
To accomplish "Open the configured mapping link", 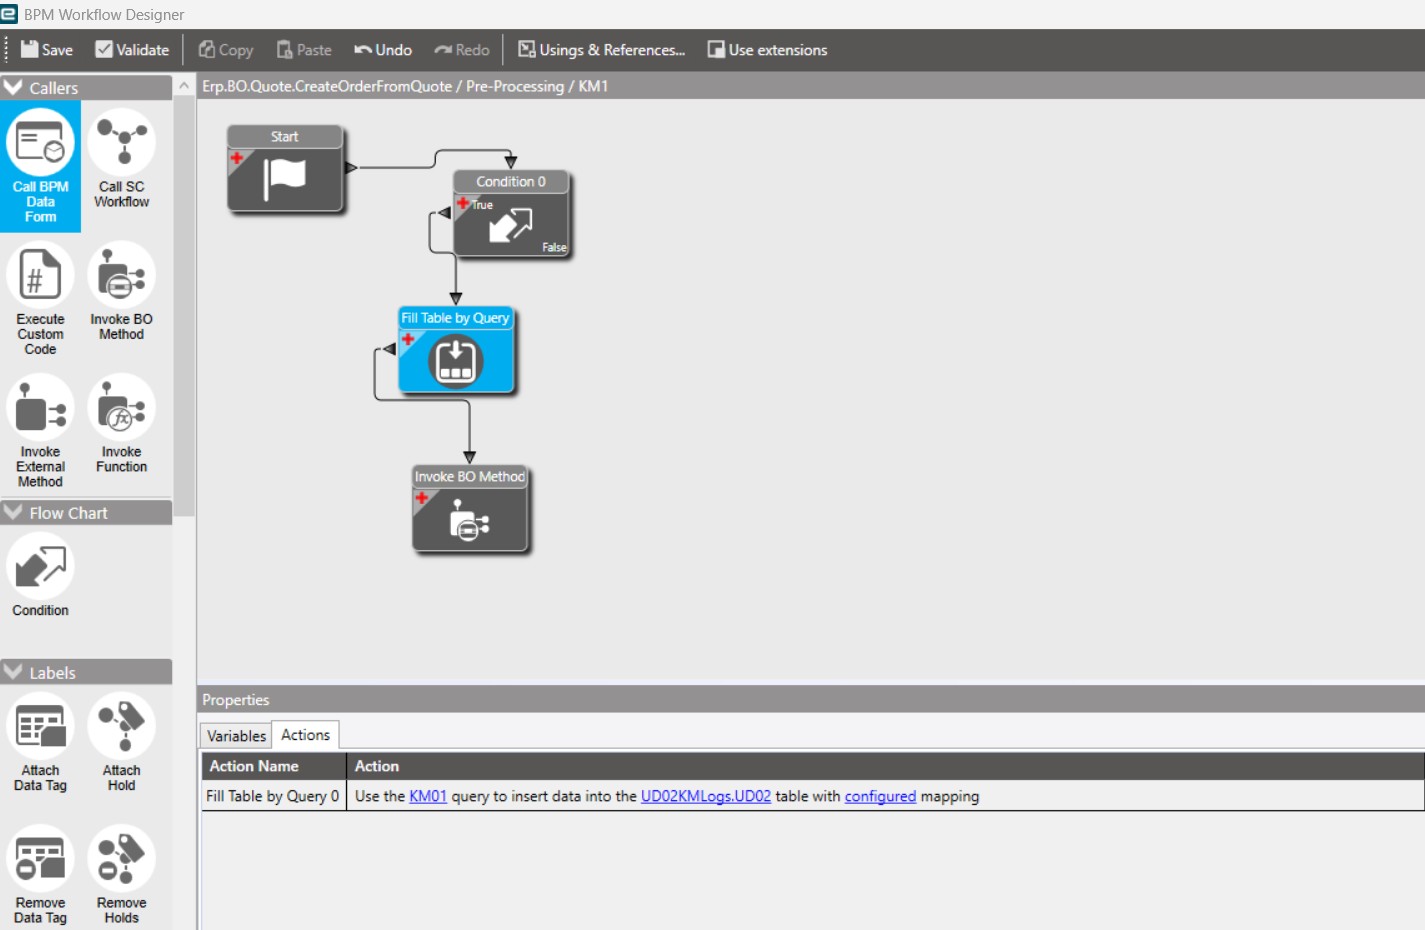I will click(880, 796).
